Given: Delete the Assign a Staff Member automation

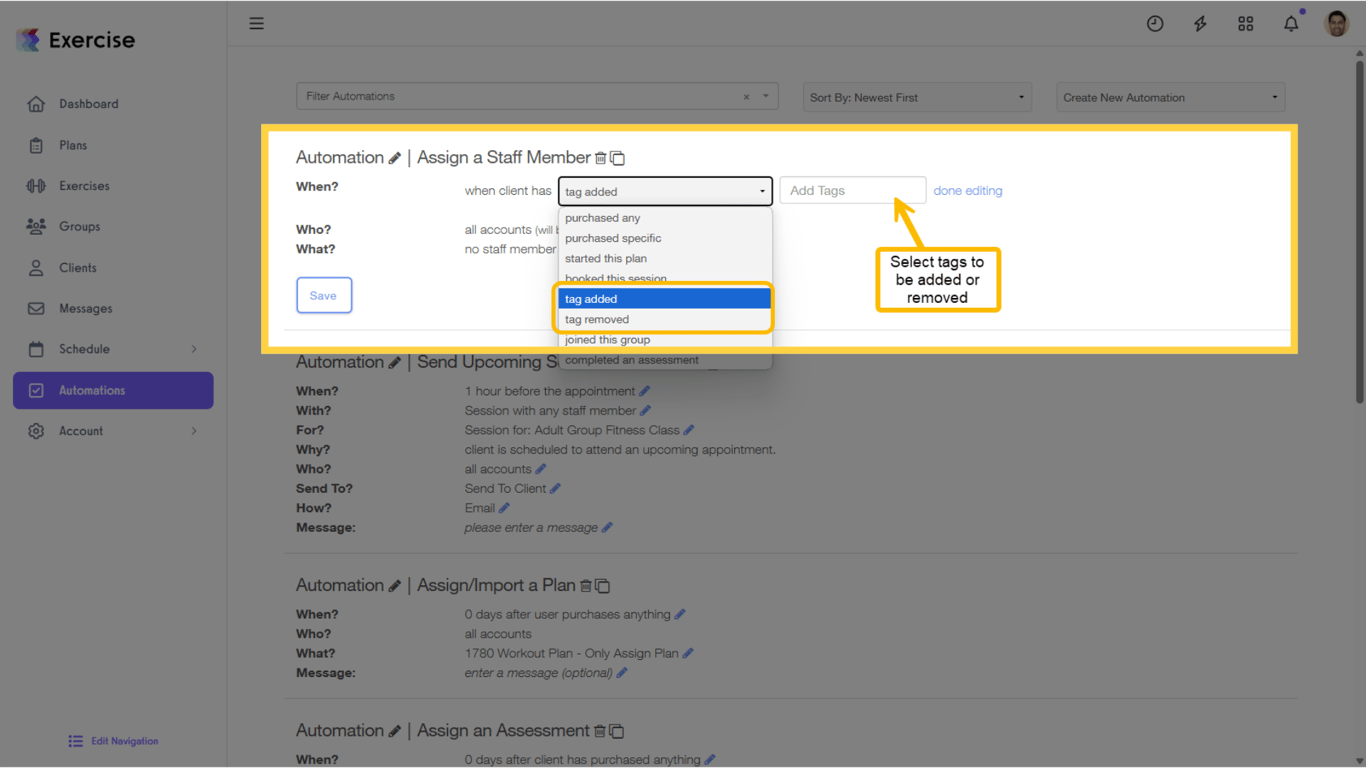Looking at the screenshot, I should pyautogui.click(x=601, y=157).
